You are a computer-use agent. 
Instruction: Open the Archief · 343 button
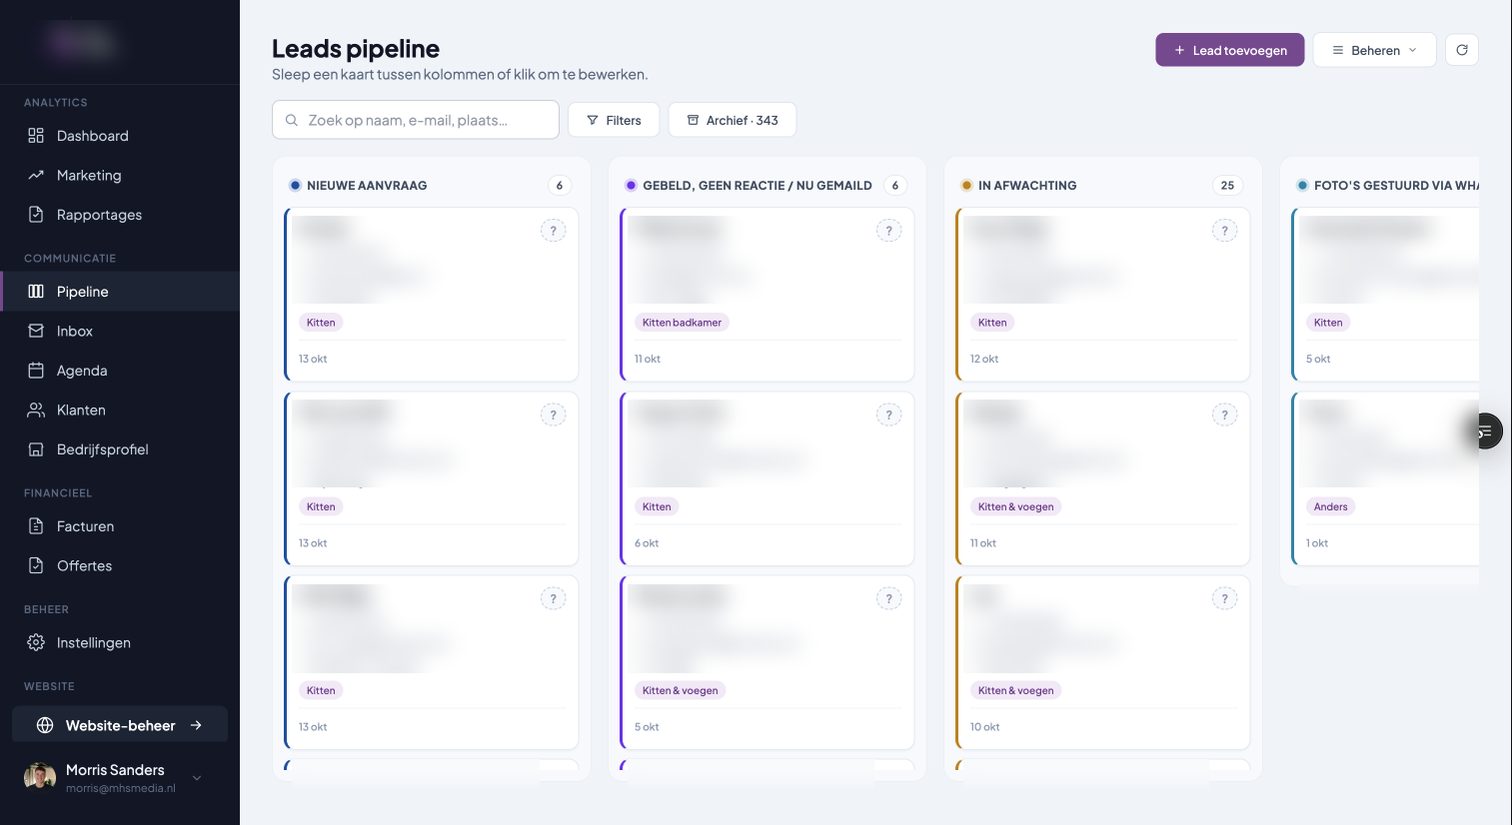pos(732,120)
